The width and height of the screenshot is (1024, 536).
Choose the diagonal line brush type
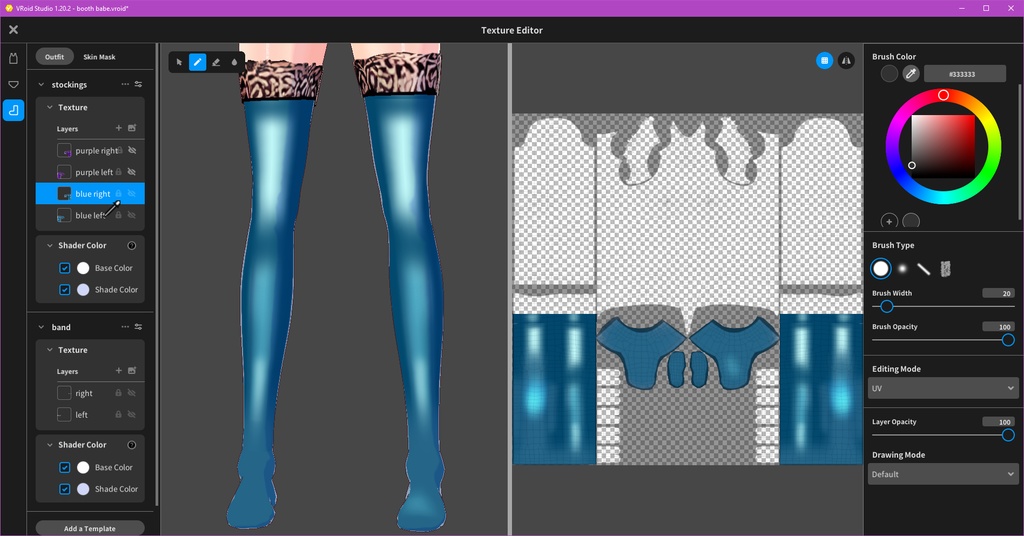click(923, 268)
